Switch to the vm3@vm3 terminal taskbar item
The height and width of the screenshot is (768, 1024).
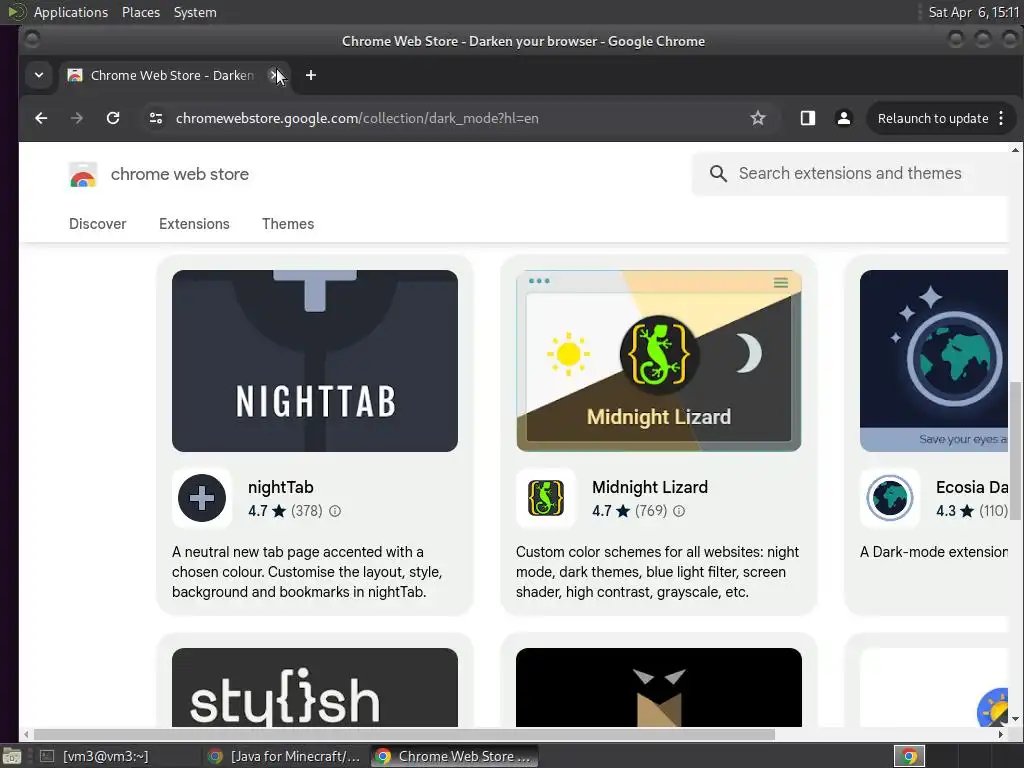tap(106, 756)
